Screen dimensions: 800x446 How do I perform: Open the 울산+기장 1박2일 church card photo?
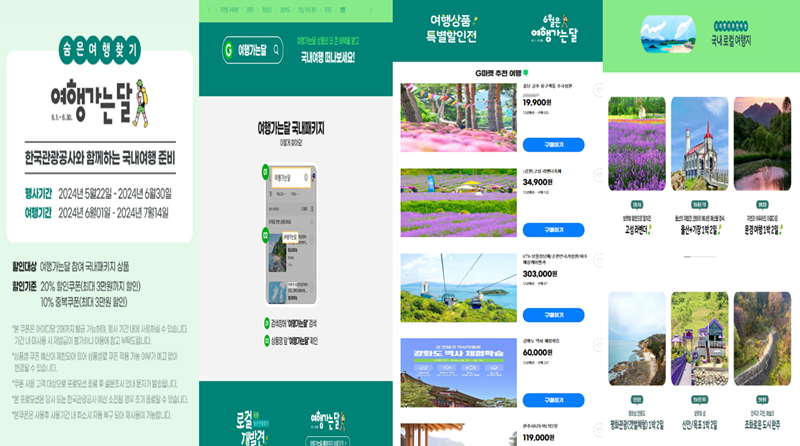click(x=699, y=143)
